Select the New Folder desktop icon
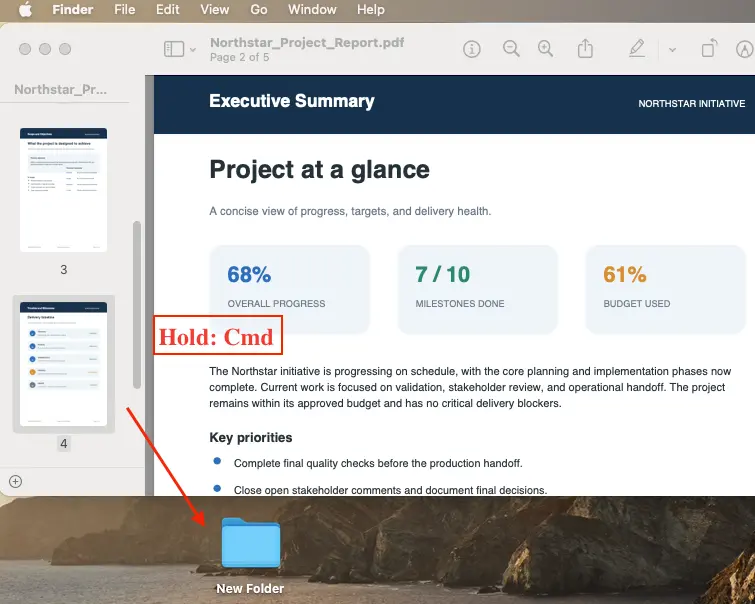This screenshot has height=604, width=755. pos(251,543)
